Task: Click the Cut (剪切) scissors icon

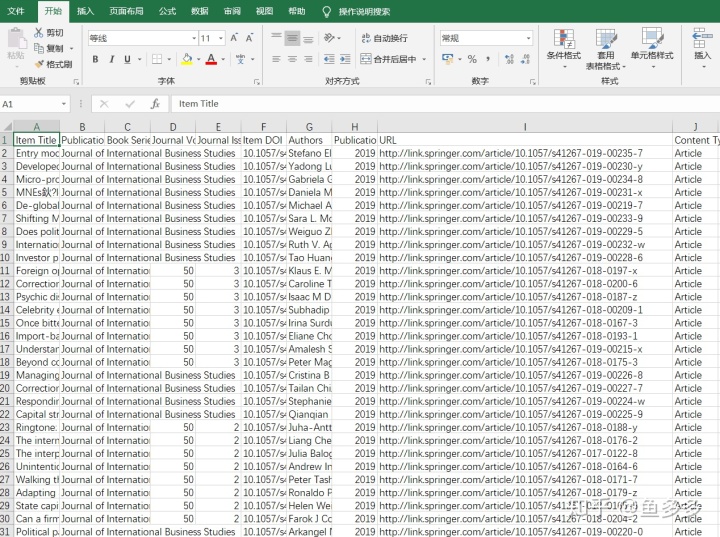Action: point(39,33)
